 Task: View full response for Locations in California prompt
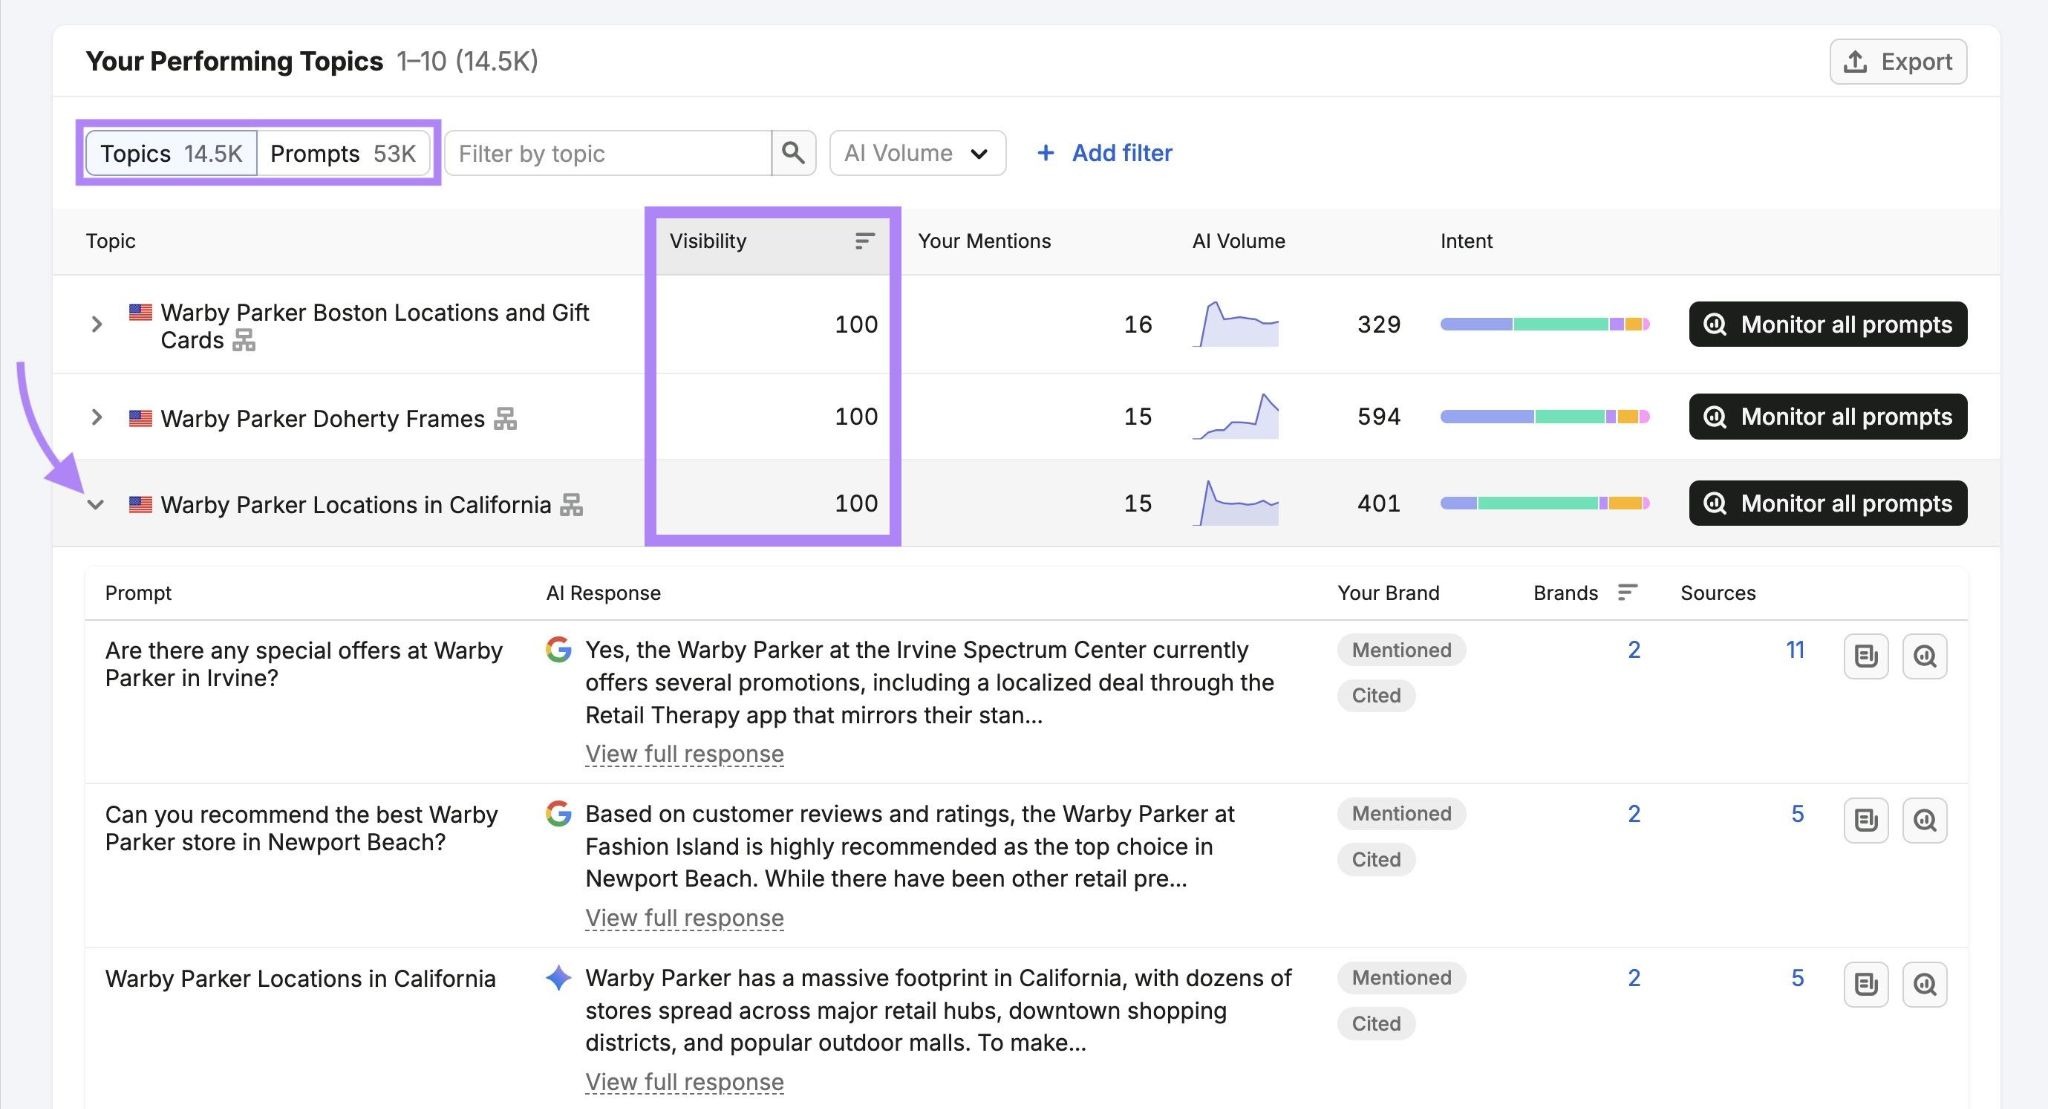tap(684, 1082)
